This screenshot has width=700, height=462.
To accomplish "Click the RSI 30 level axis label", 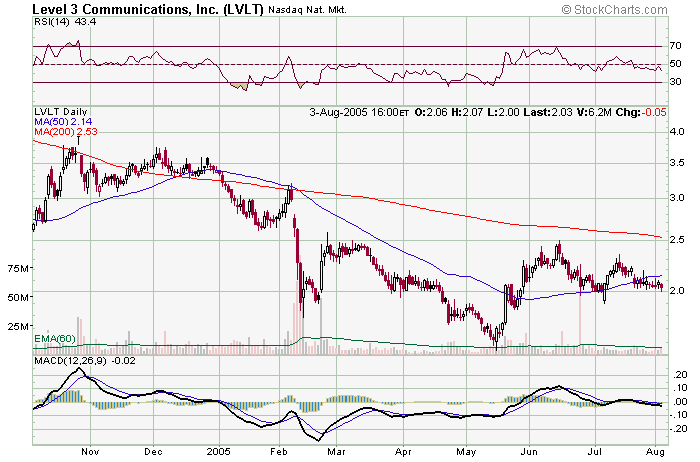I will click(675, 82).
